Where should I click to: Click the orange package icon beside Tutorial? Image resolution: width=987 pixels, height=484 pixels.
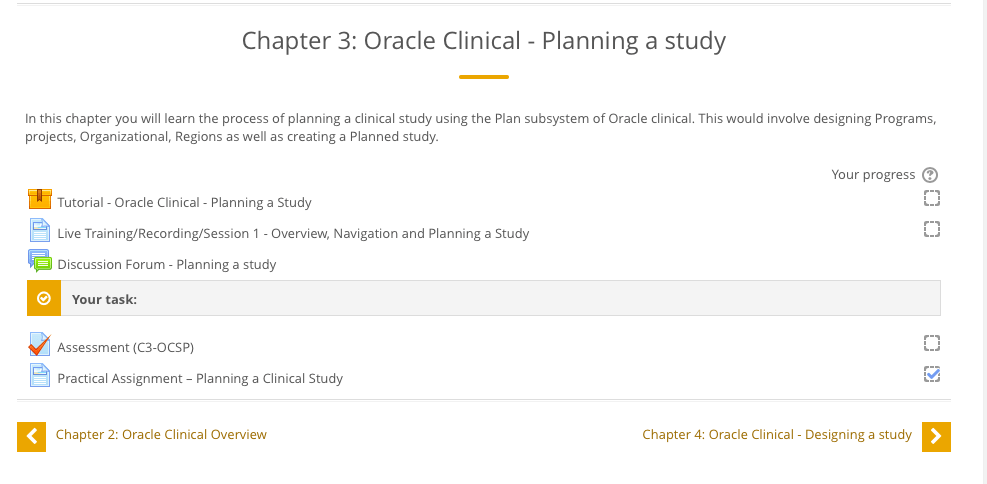coord(40,199)
